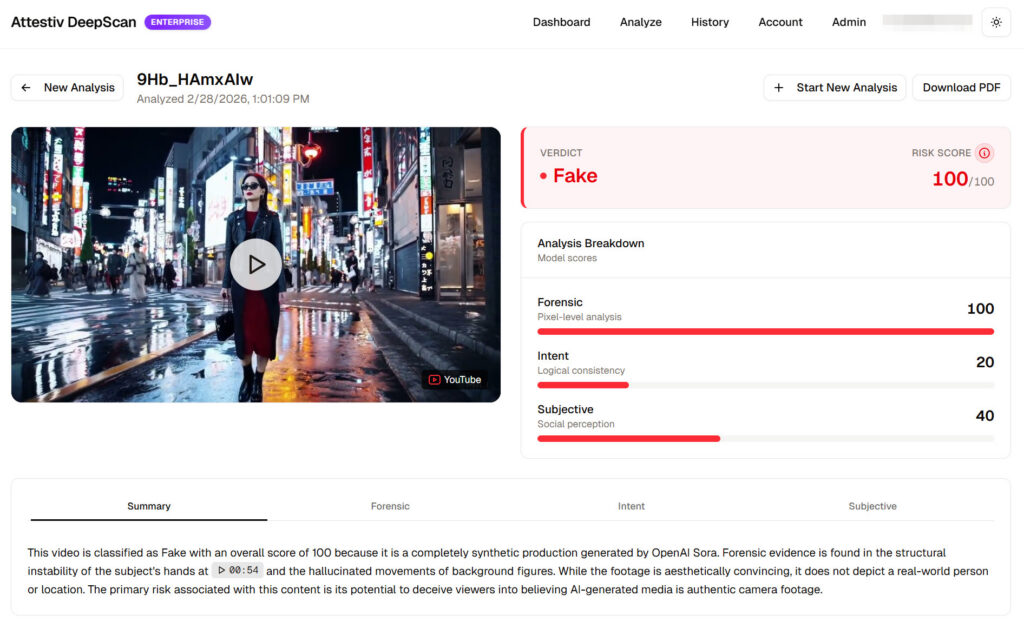Screen dimensions: 1024x635
Task: Download the PDF report
Action: [961, 88]
